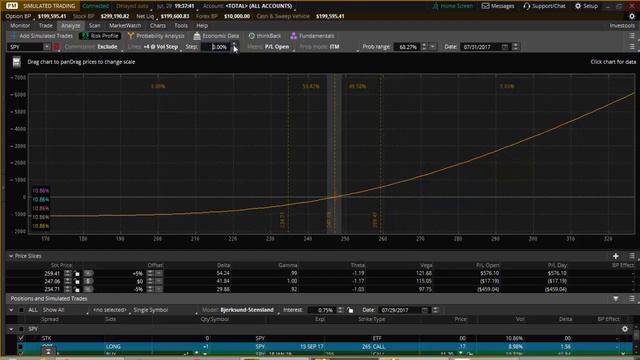The image size is (640, 360).
Task: Open the Single Symbol dropdown
Action: point(164,310)
